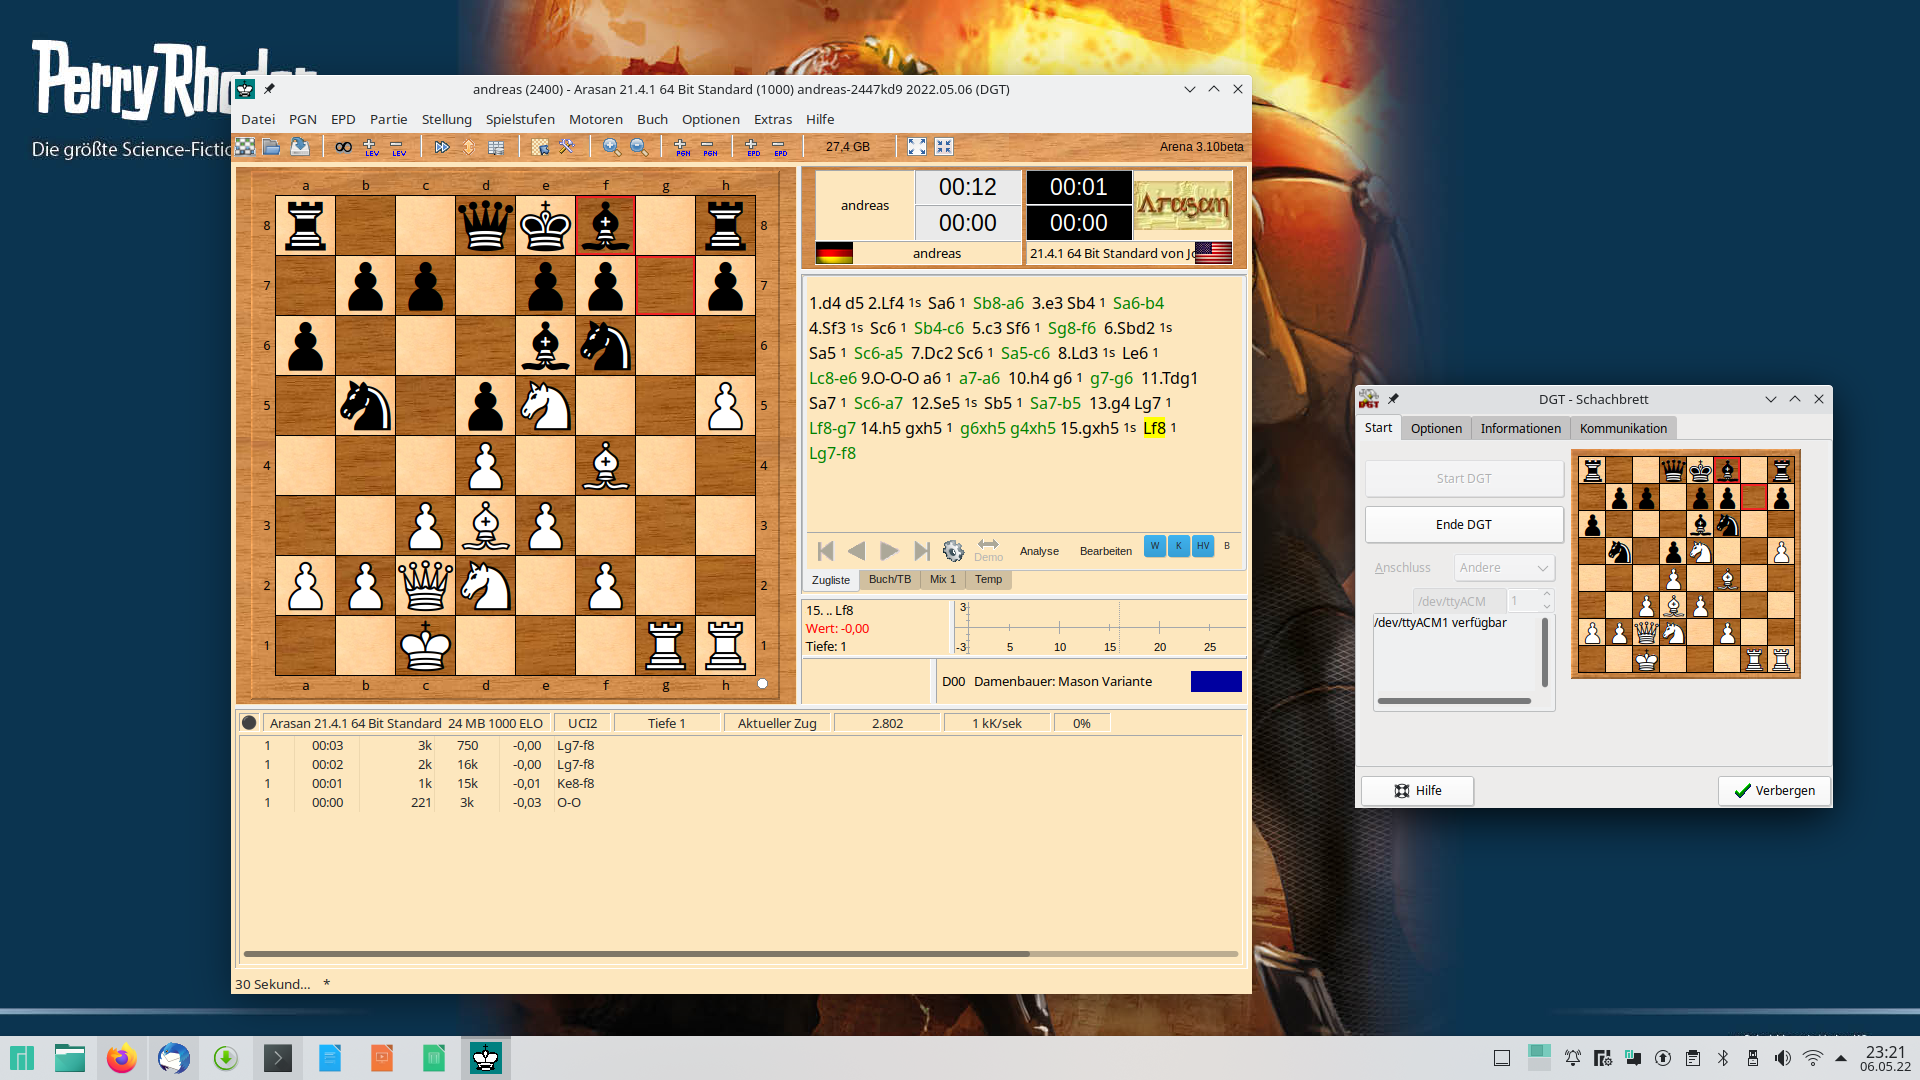
Task: Click the highlighted move Lf8 in move list
Action: point(1154,428)
